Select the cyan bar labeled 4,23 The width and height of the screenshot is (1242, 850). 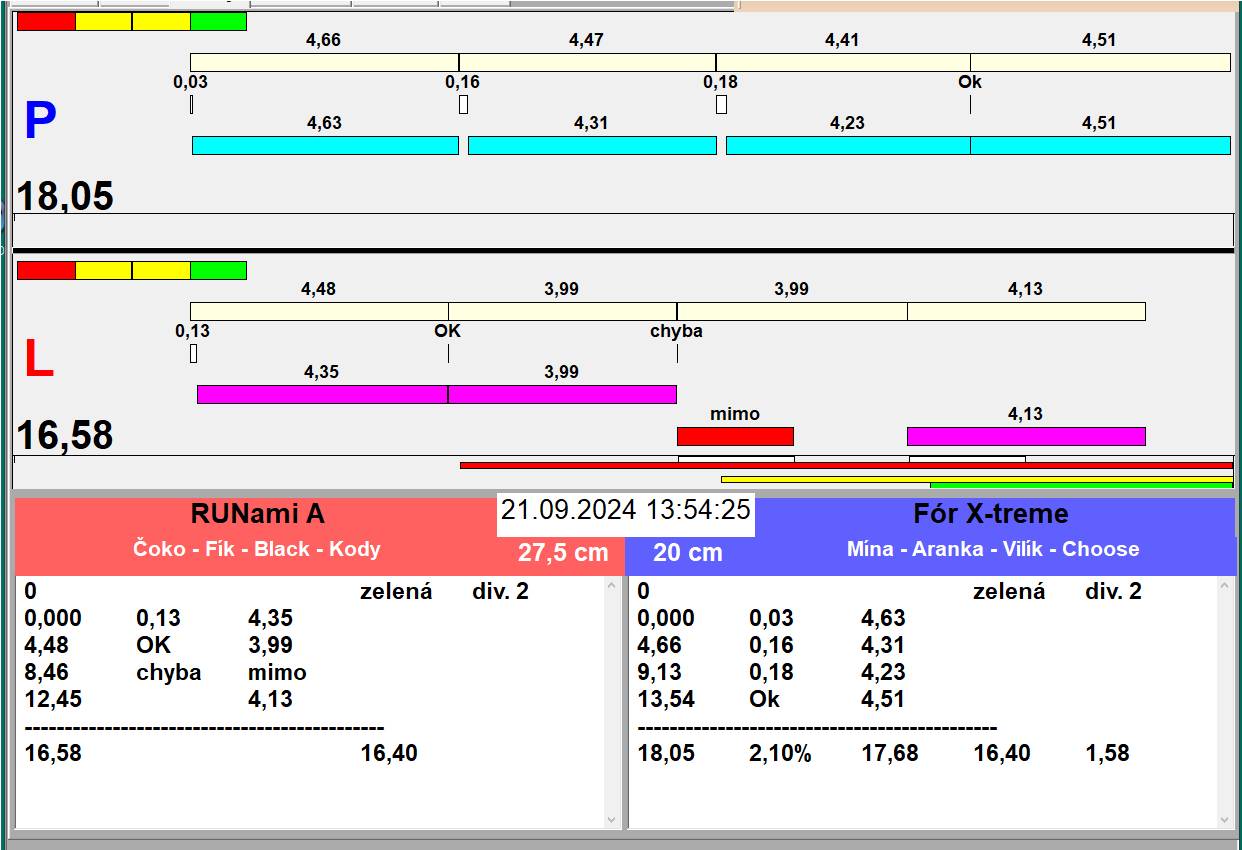[x=848, y=145]
